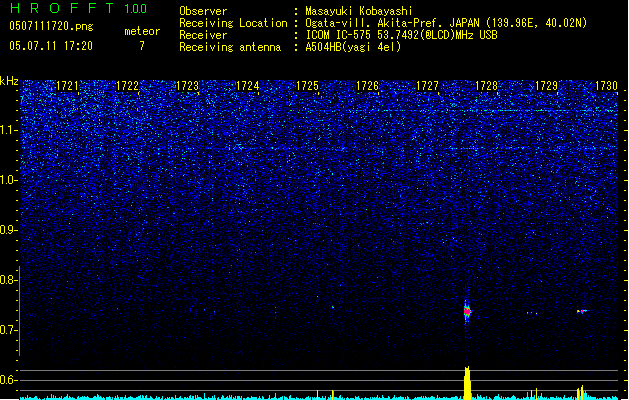Click the HROFFT 1.0.0 program title
Viewport: 629px width, 400px height.
pyautogui.click(x=78, y=8)
